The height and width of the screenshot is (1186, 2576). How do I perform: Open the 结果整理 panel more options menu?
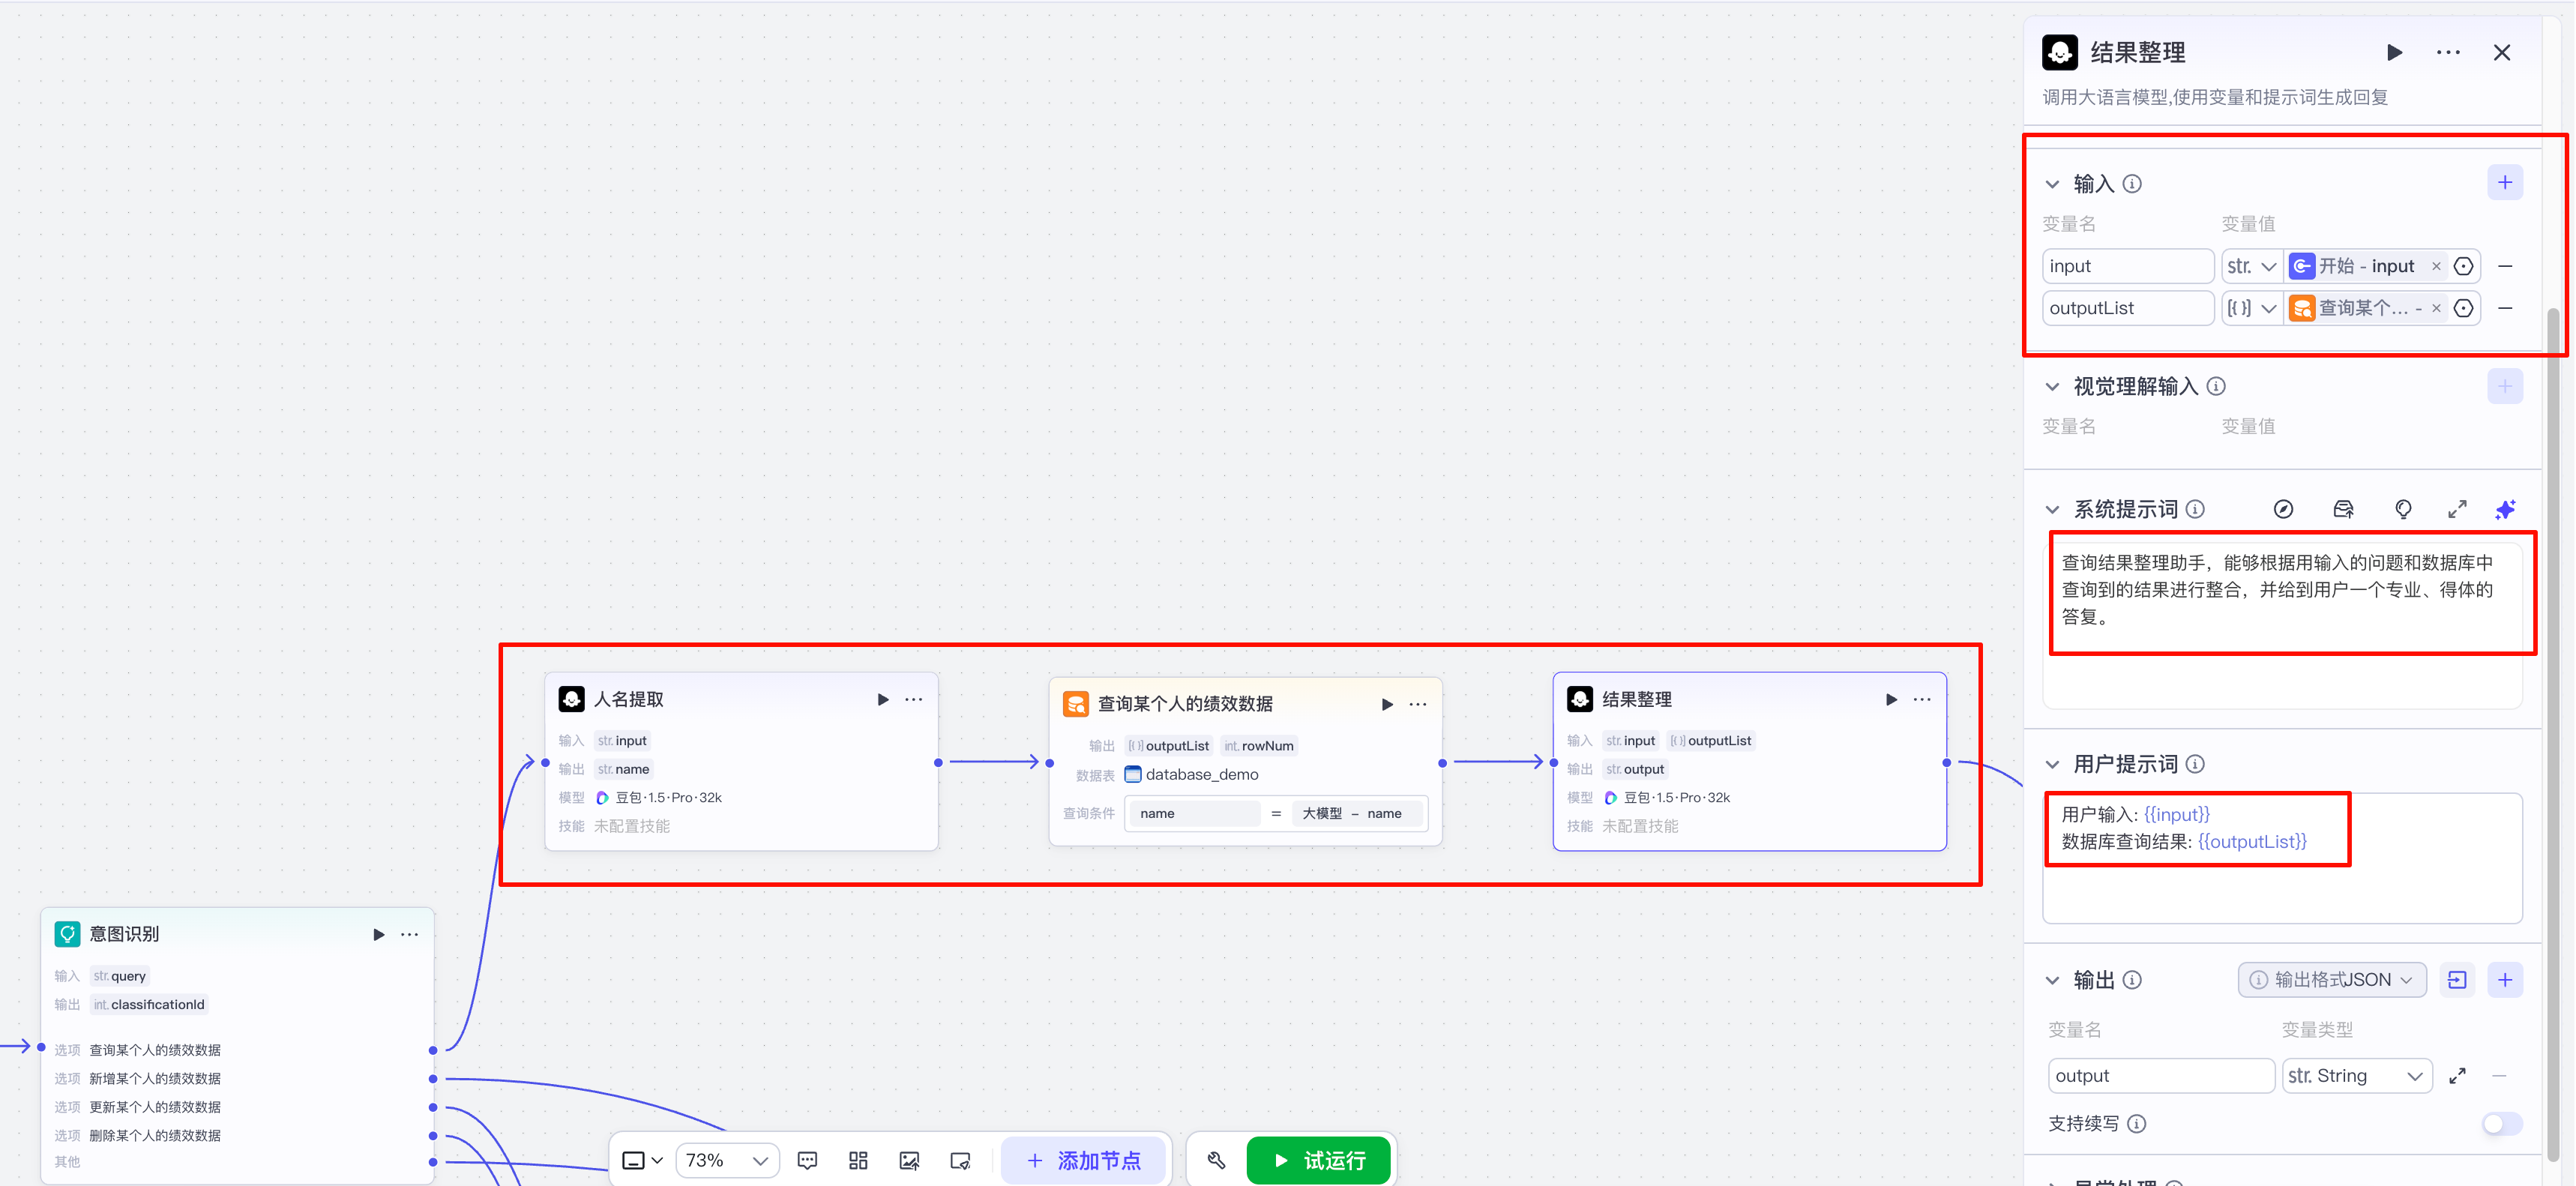click(x=2448, y=53)
